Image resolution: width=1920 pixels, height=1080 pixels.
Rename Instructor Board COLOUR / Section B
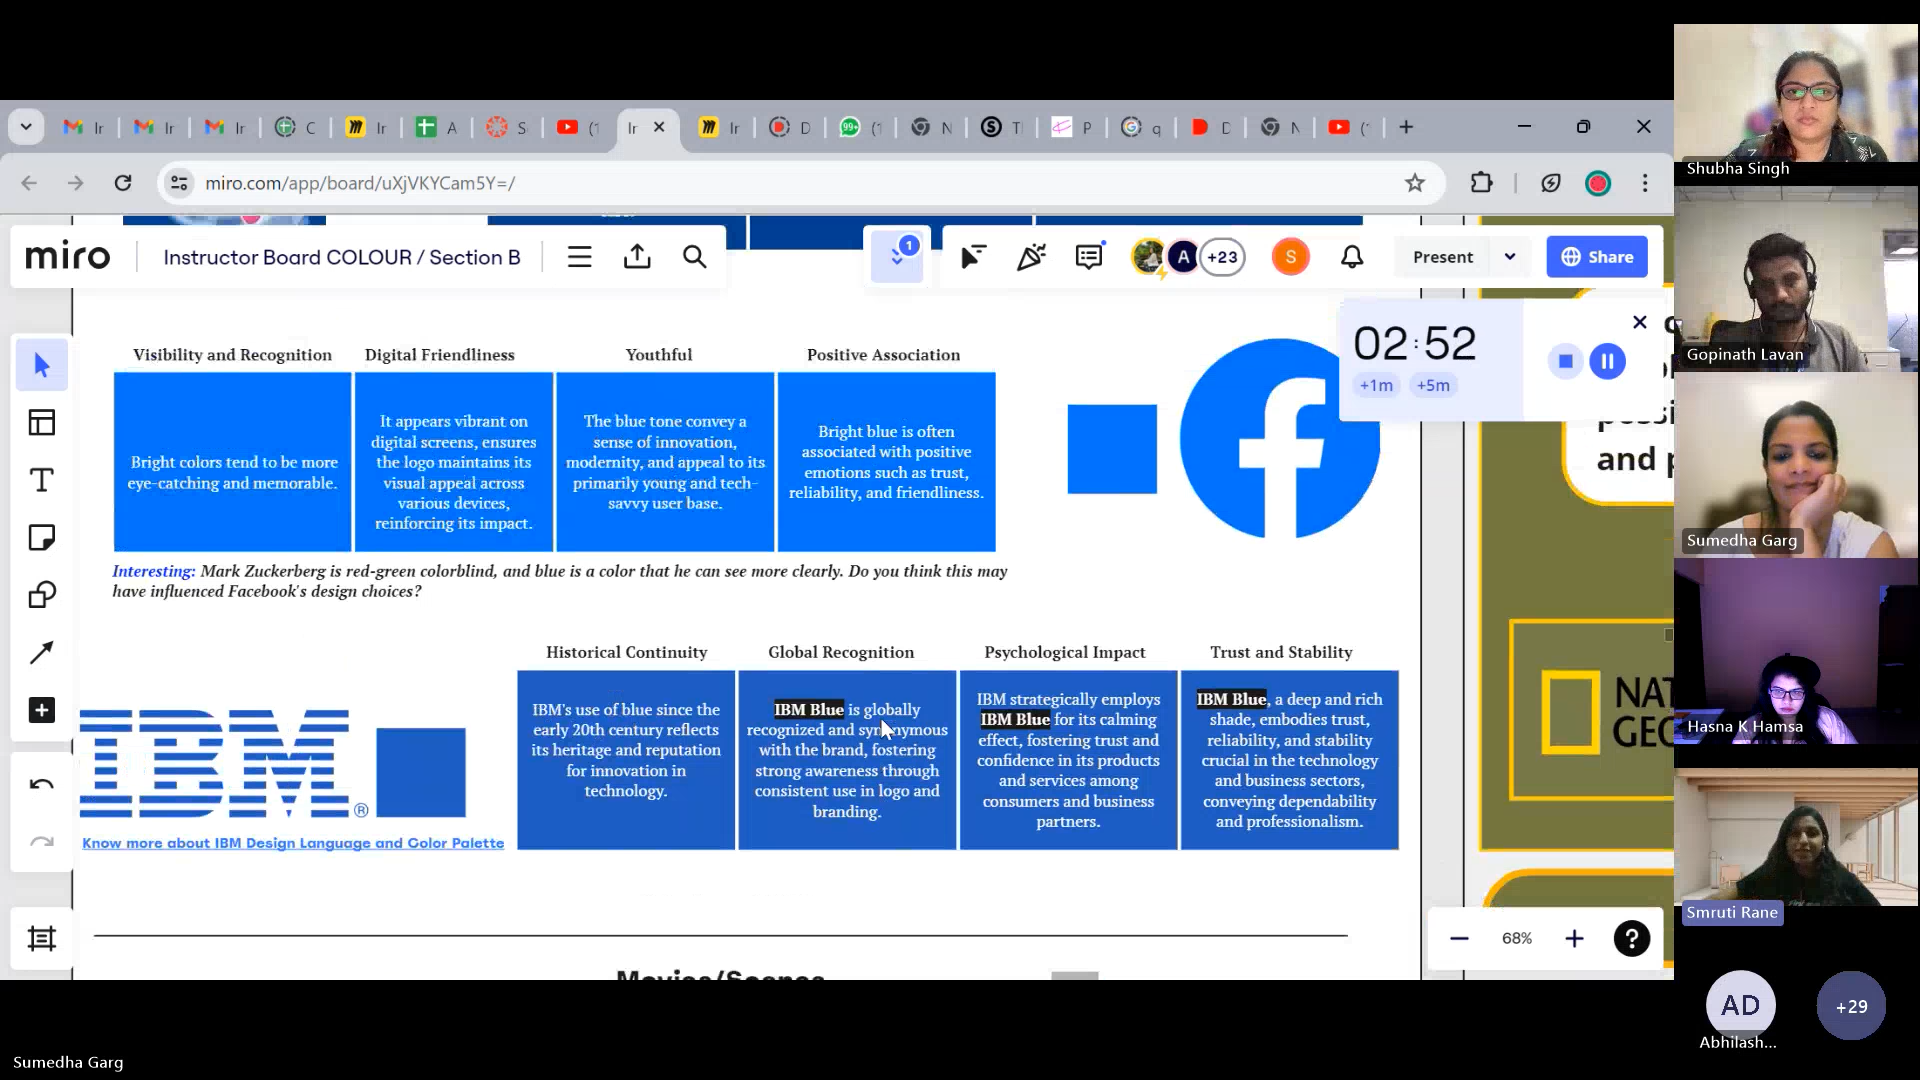[x=340, y=257]
